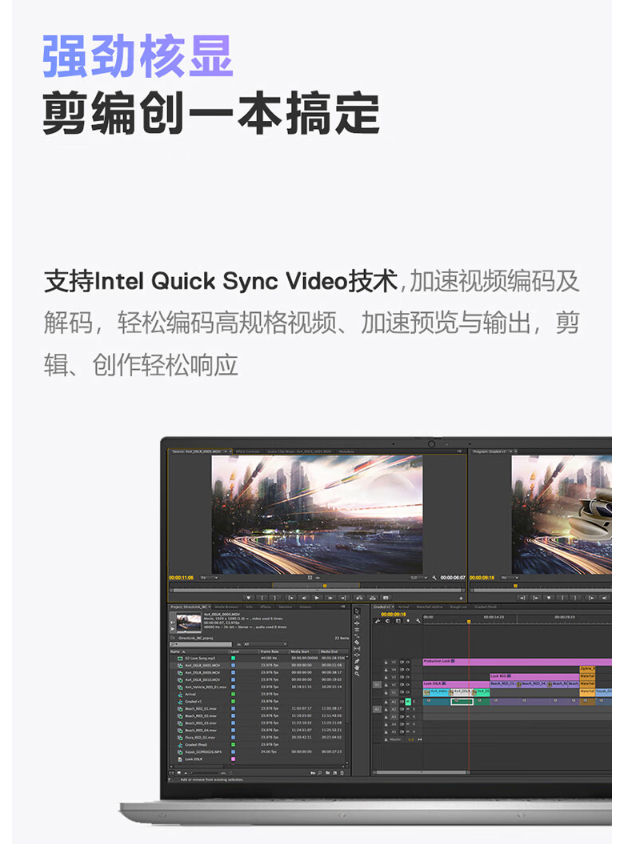
Task: Add a marker from timeline header
Action: click(408, 621)
